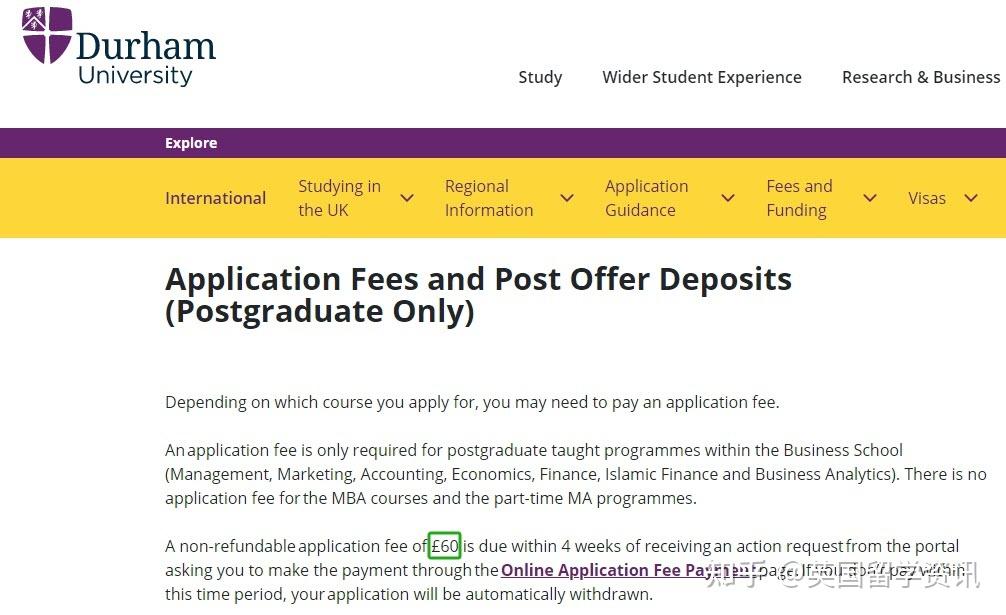The image size is (1006, 615).
Task: Click the Studying in the UK text link
Action: tap(339, 198)
